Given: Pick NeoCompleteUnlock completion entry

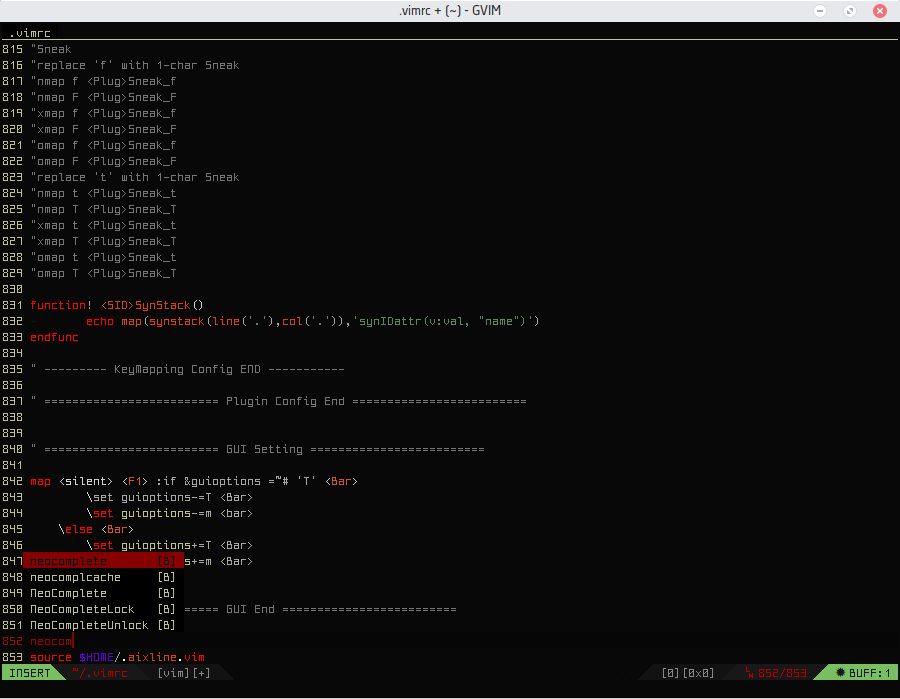Looking at the screenshot, I should 103,626.
